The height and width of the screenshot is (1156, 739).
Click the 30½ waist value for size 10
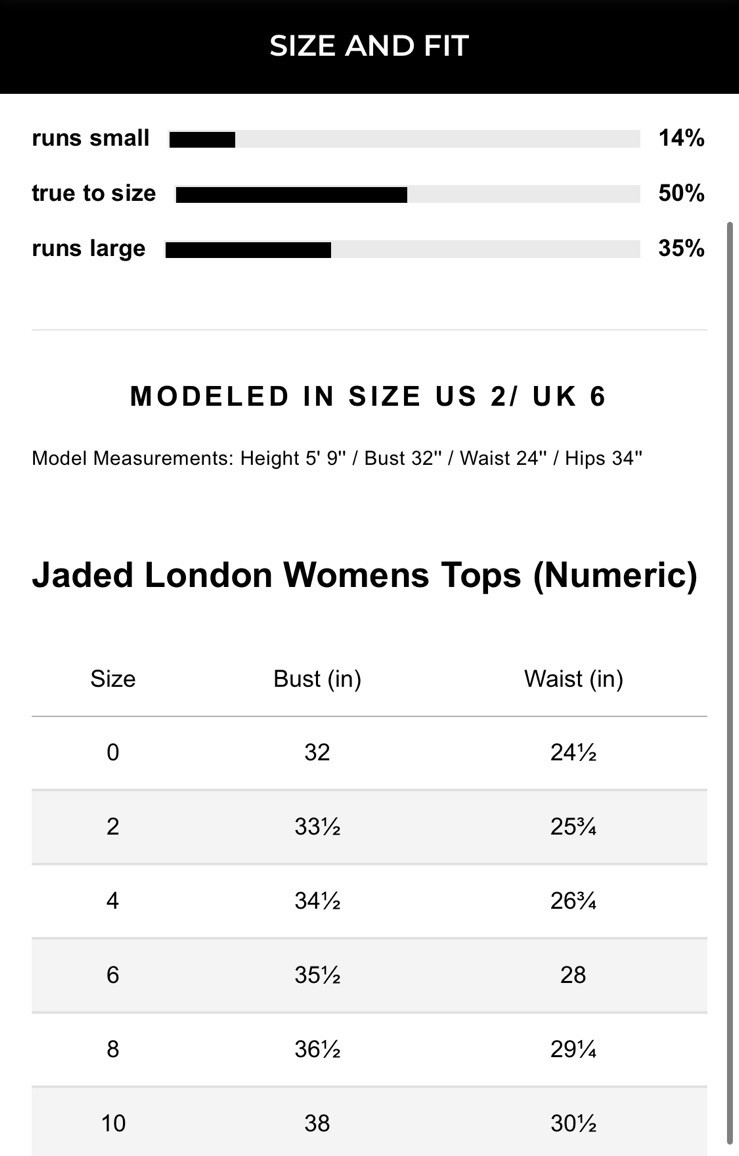coord(573,1123)
